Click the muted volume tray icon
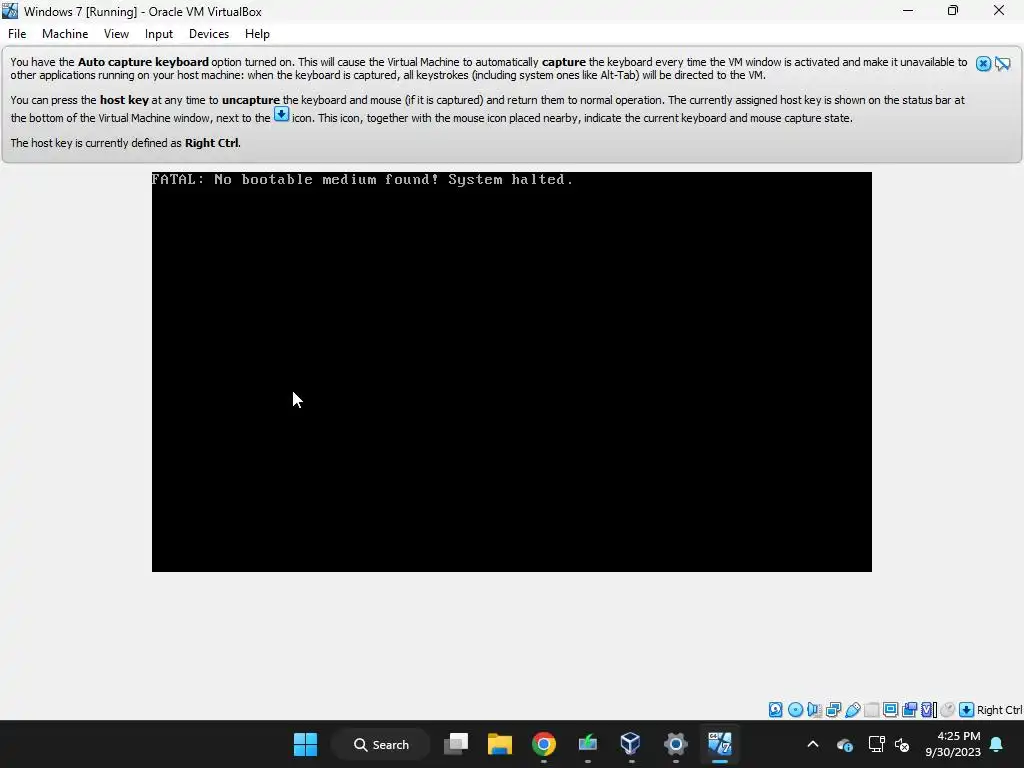 click(x=902, y=744)
